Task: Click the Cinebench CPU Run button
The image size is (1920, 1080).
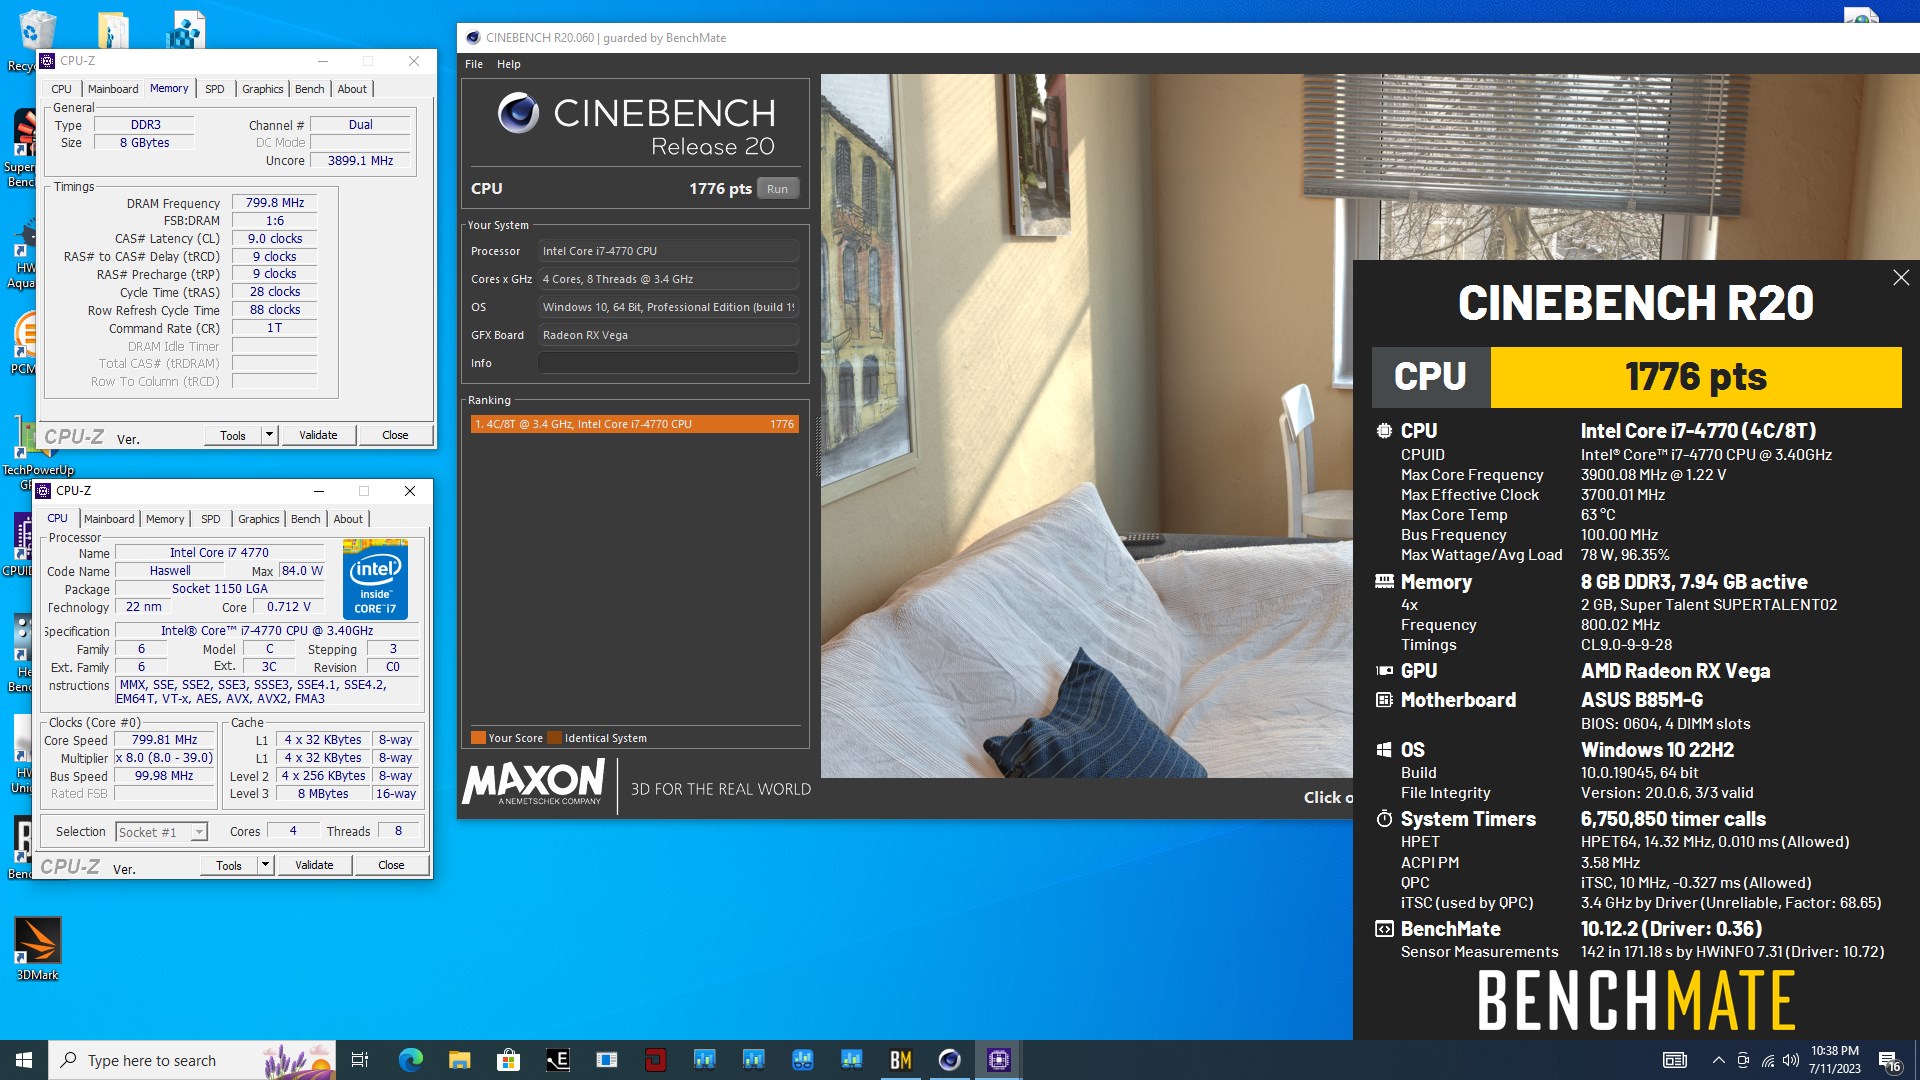Action: pos(778,189)
